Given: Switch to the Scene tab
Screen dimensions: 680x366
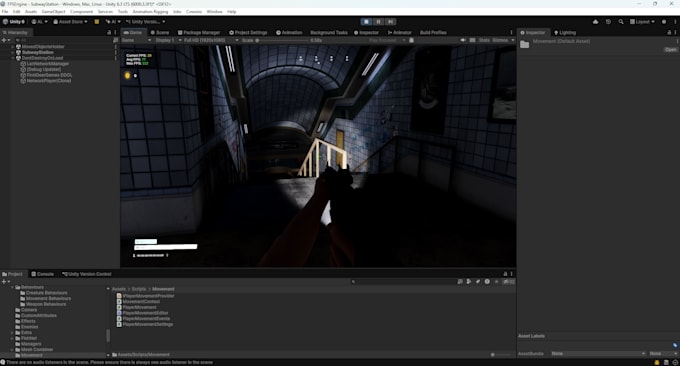Looking at the screenshot, I should pyautogui.click(x=160, y=33).
